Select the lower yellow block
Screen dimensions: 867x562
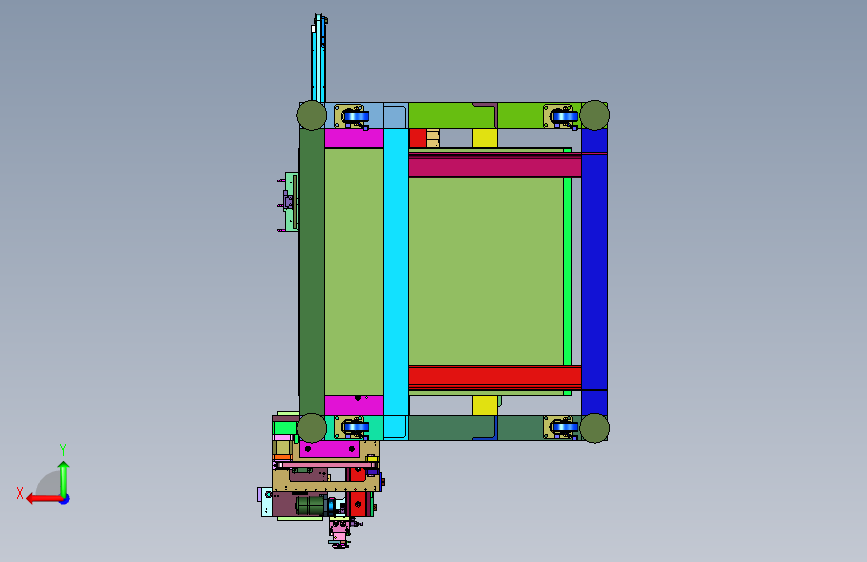coord(485,405)
